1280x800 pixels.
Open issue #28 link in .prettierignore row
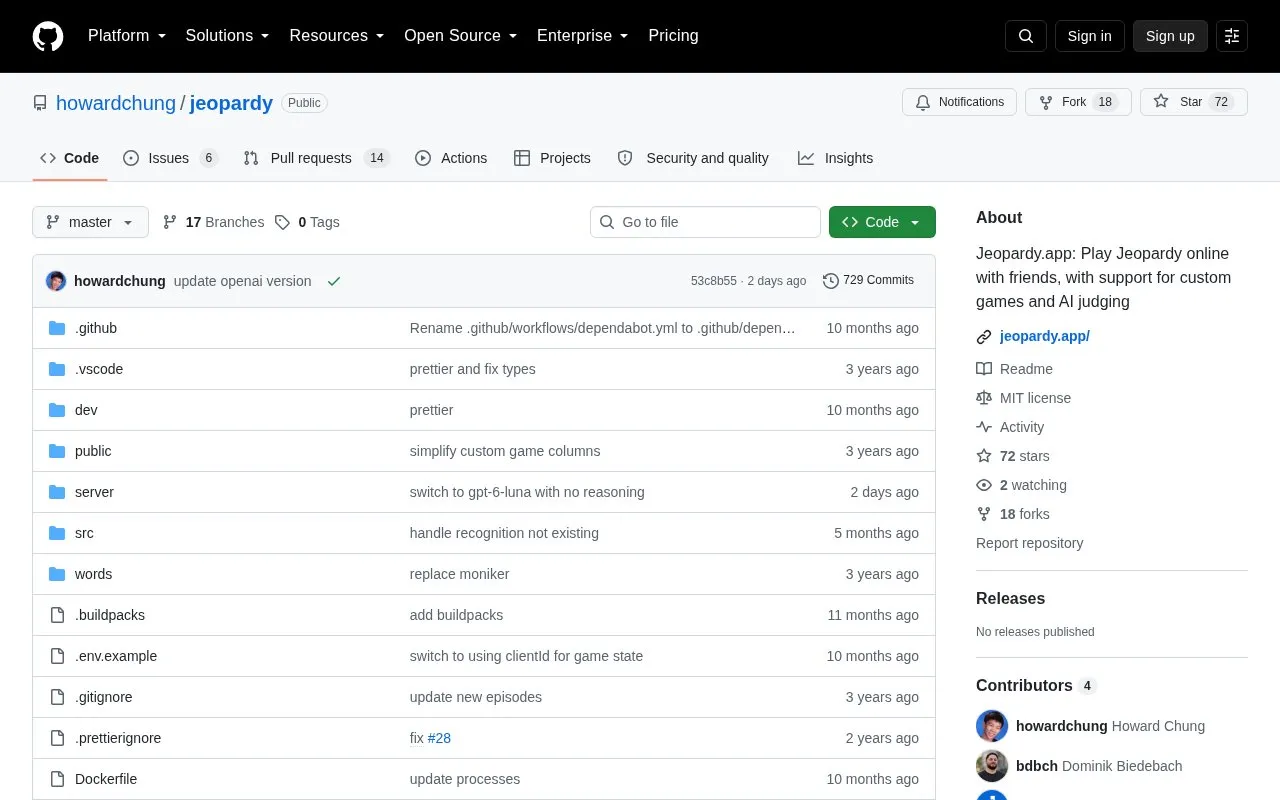point(439,738)
